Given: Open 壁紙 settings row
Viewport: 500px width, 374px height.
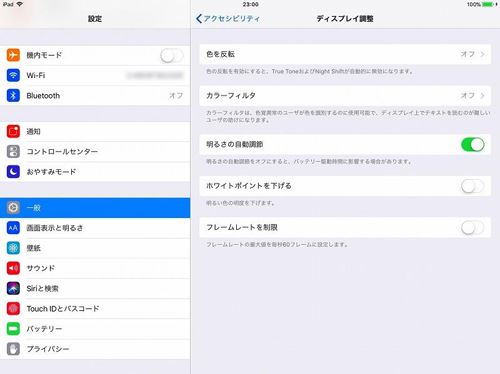Looking at the screenshot, I should tap(95, 248).
